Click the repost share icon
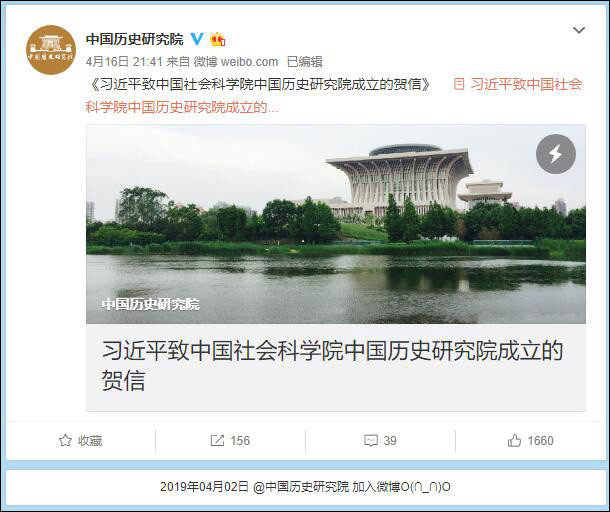The image size is (610, 512). pos(217,440)
